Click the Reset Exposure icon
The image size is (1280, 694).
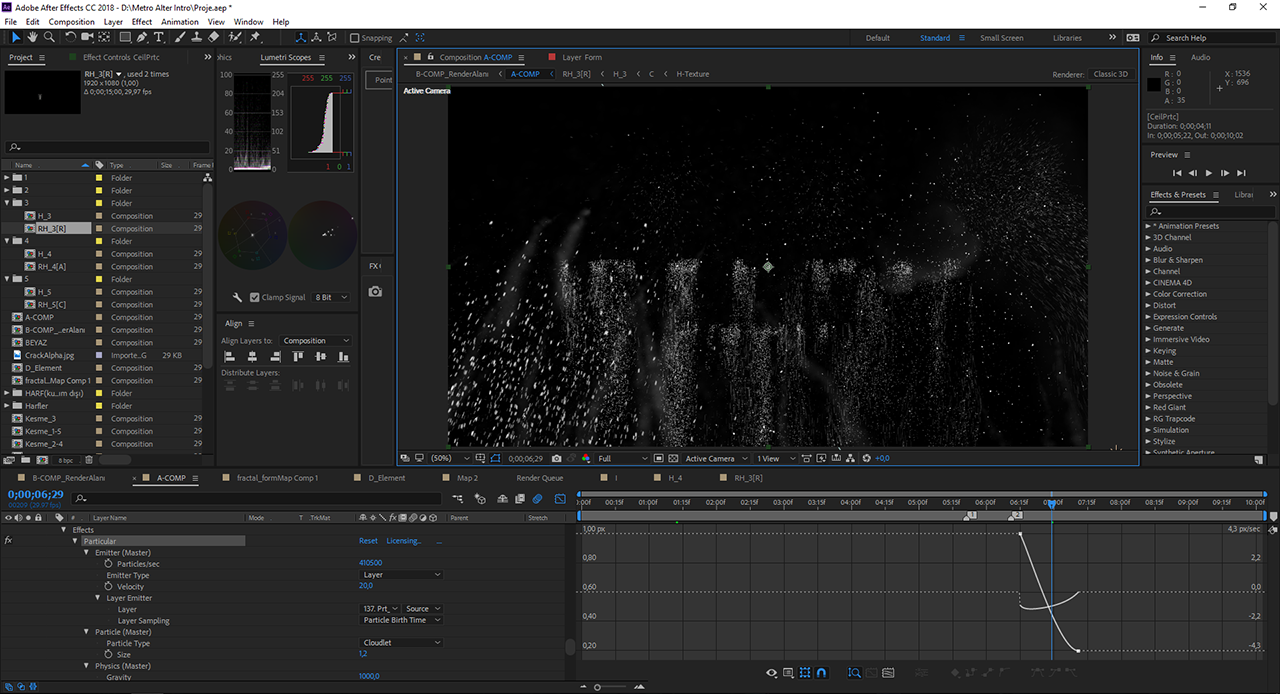pyautogui.click(x=866, y=458)
